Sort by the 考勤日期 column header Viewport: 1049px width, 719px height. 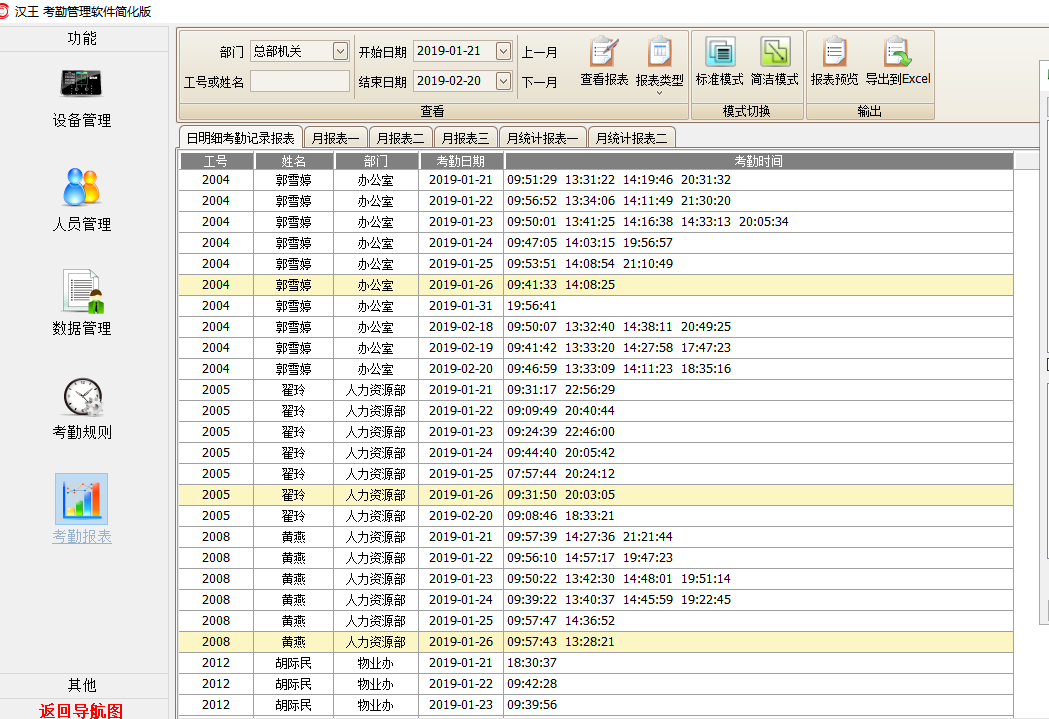[x=461, y=161]
